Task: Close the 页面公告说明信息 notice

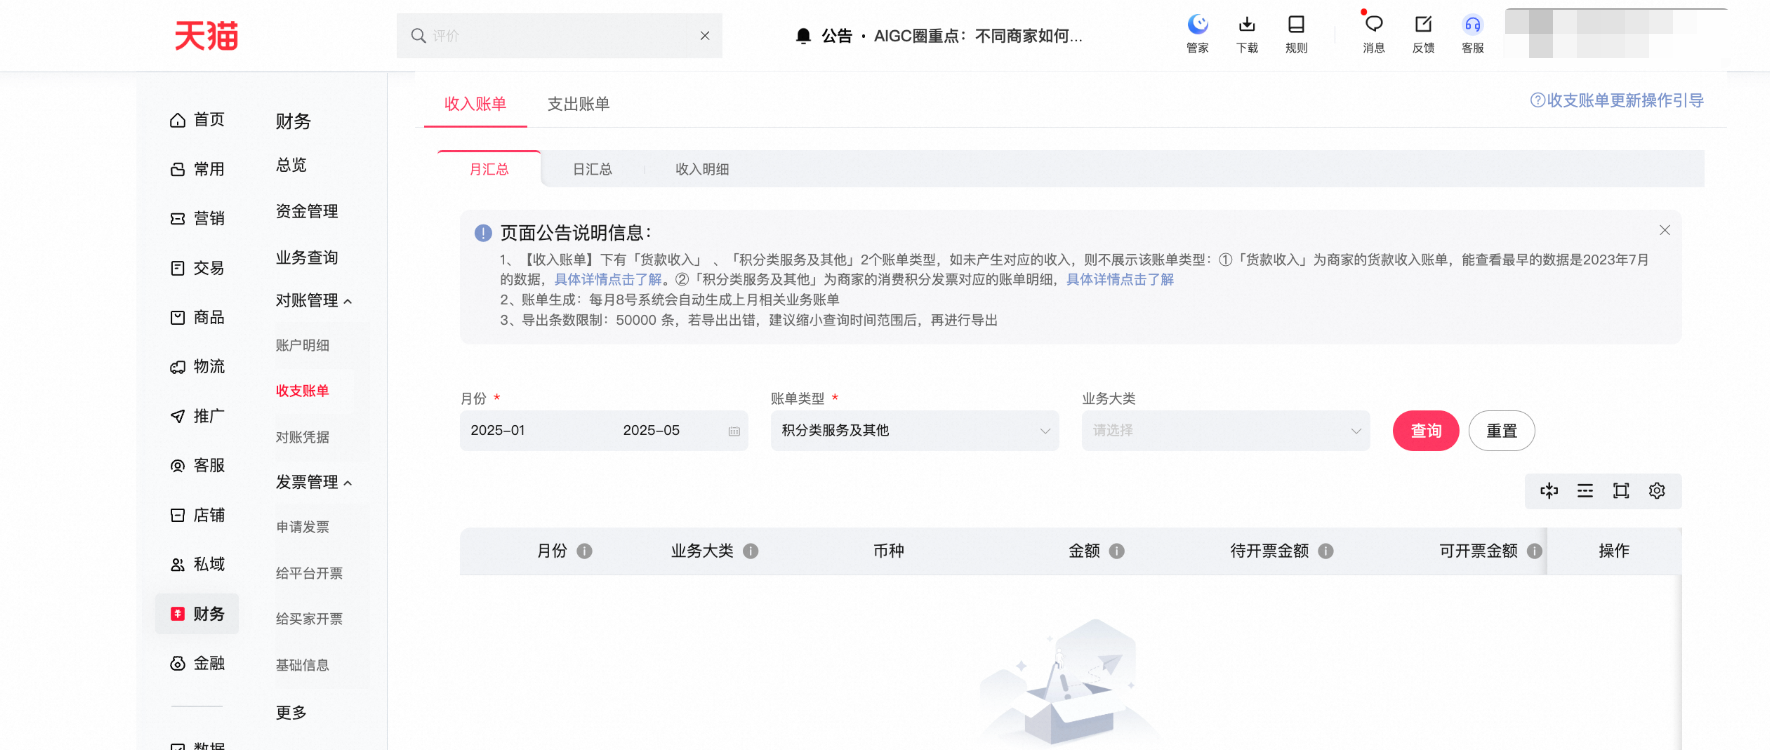Action: click(1665, 230)
